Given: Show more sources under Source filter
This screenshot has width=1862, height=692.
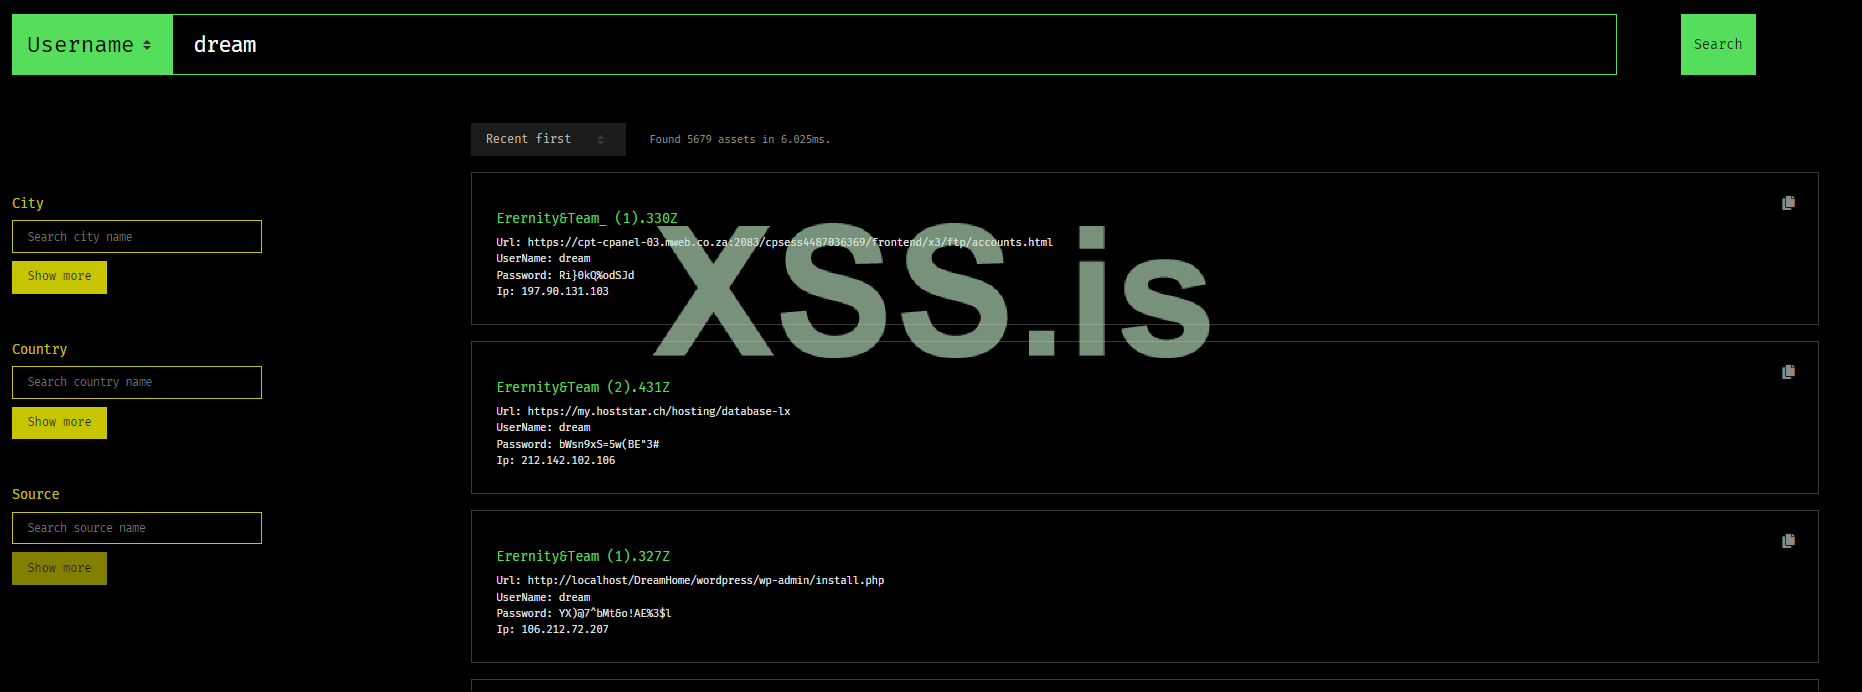Looking at the screenshot, I should point(59,568).
